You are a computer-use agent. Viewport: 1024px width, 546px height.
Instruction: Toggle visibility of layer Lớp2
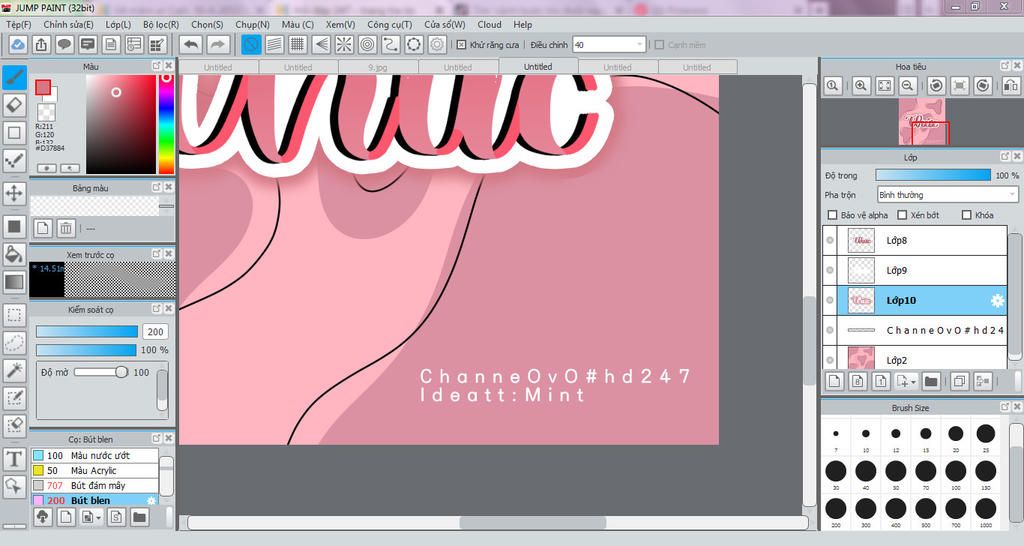pyautogui.click(x=830, y=360)
